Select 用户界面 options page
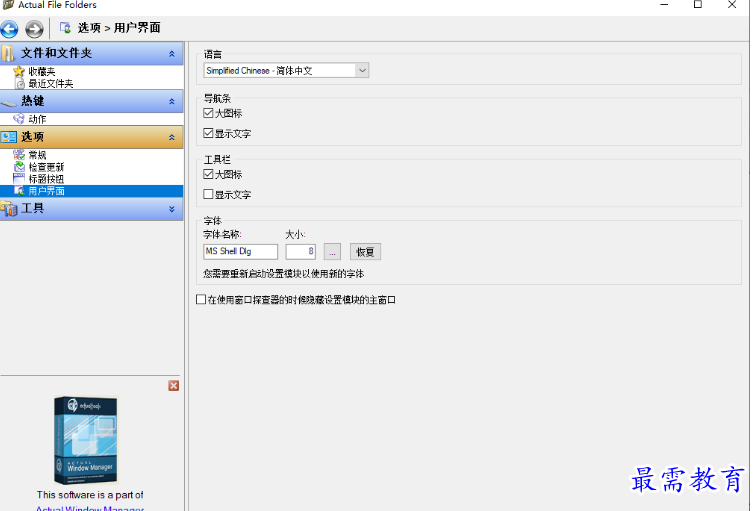 46,191
